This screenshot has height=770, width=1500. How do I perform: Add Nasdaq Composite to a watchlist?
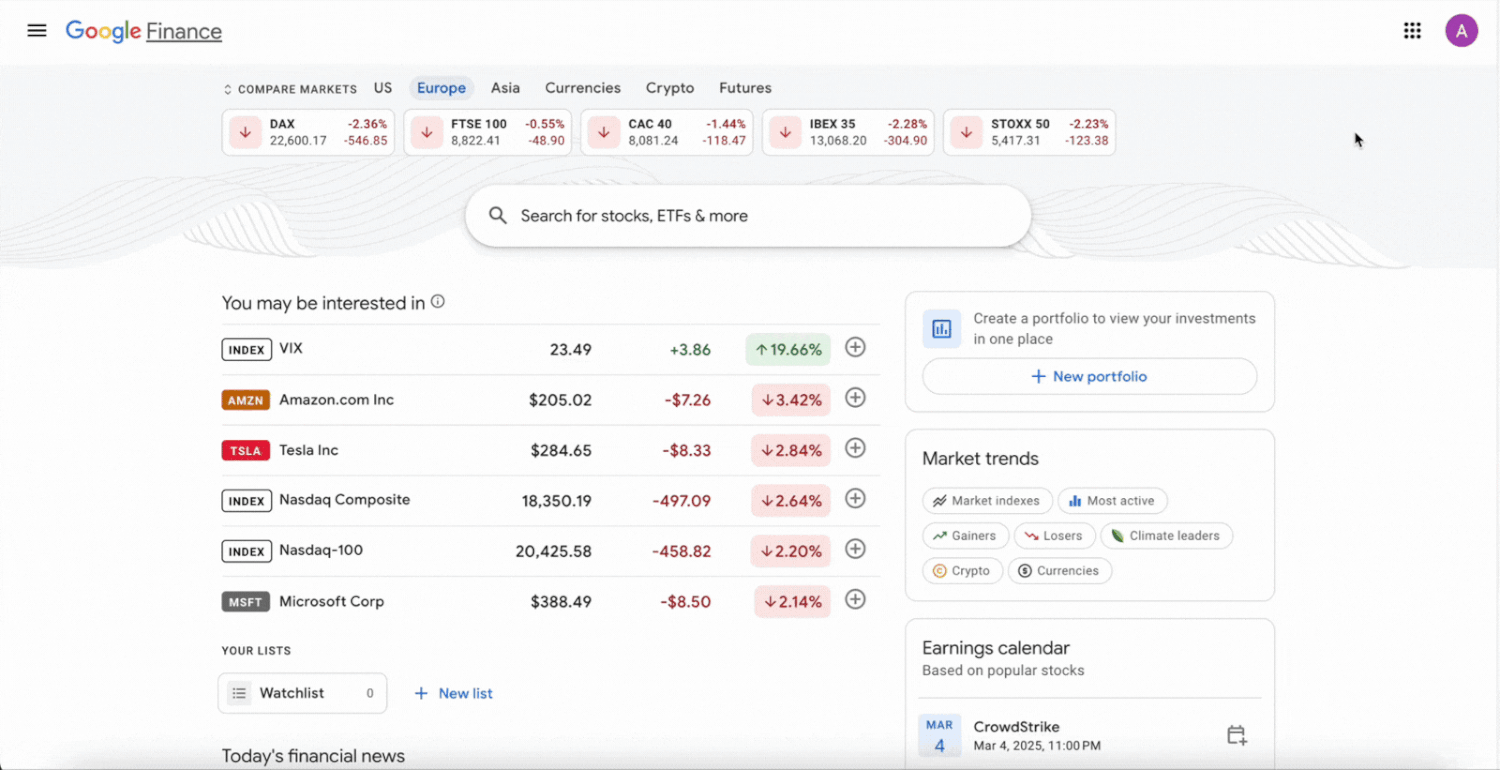point(855,498)
